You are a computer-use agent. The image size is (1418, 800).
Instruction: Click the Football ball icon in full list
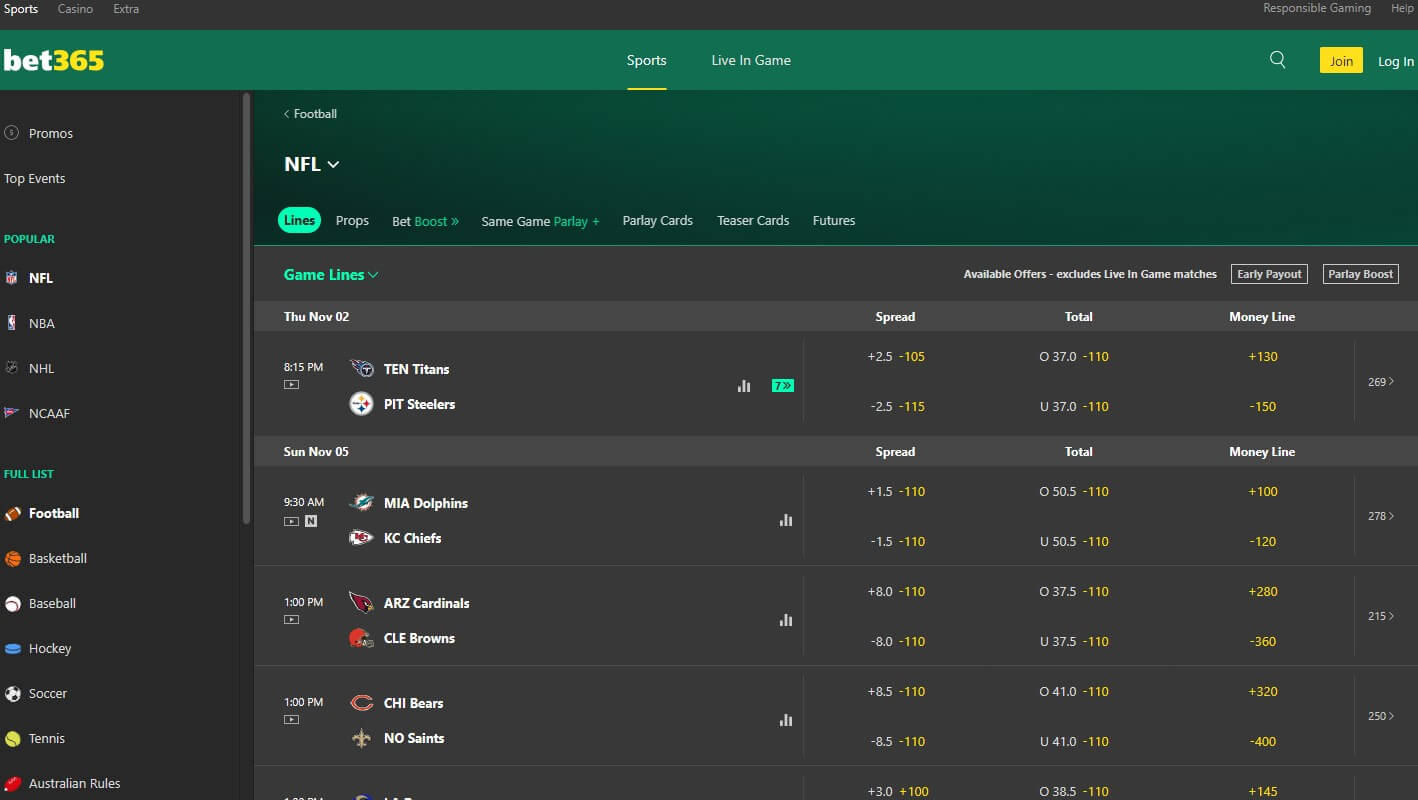(12, 513)
